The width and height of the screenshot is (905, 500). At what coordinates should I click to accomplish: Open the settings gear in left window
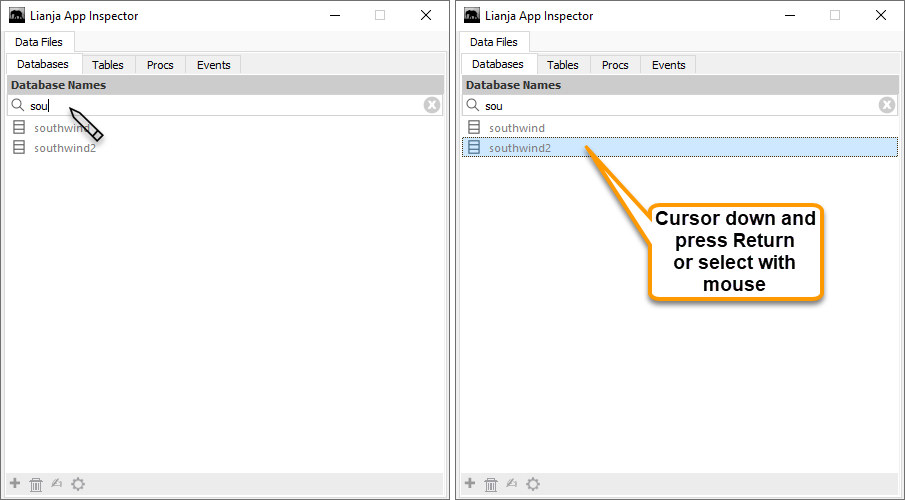(78, 484)
